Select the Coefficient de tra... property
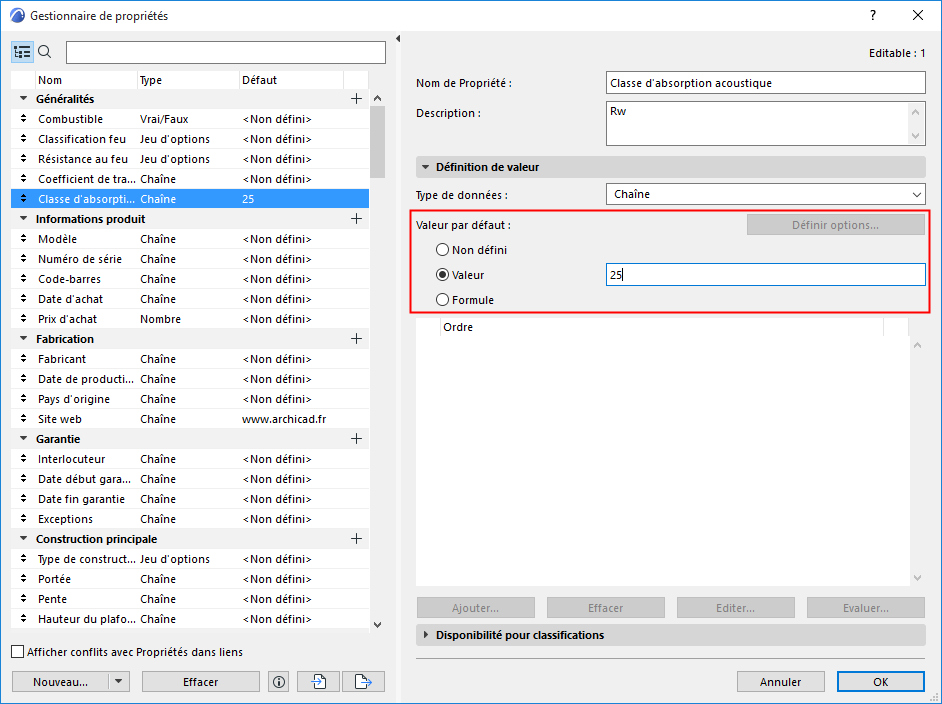The image size is (942, 704). 190,179
